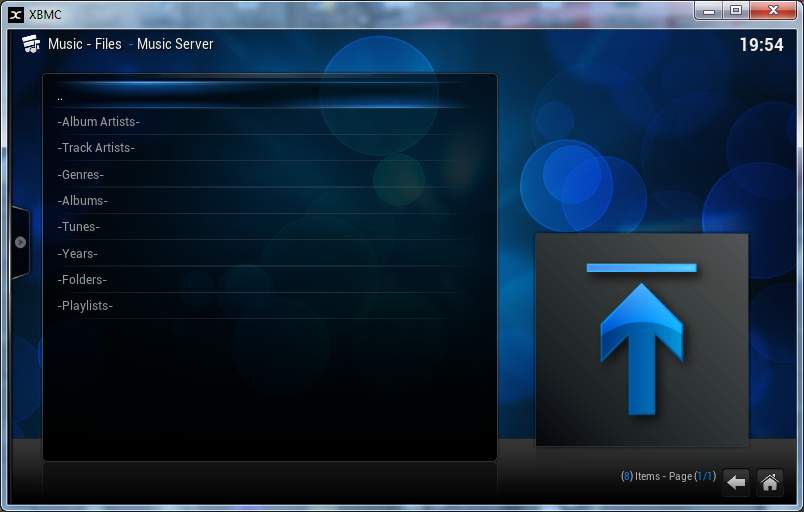Click the Music - Files breadcrumb text
This screenshot has width=804, height=512.
click(85, 44)
